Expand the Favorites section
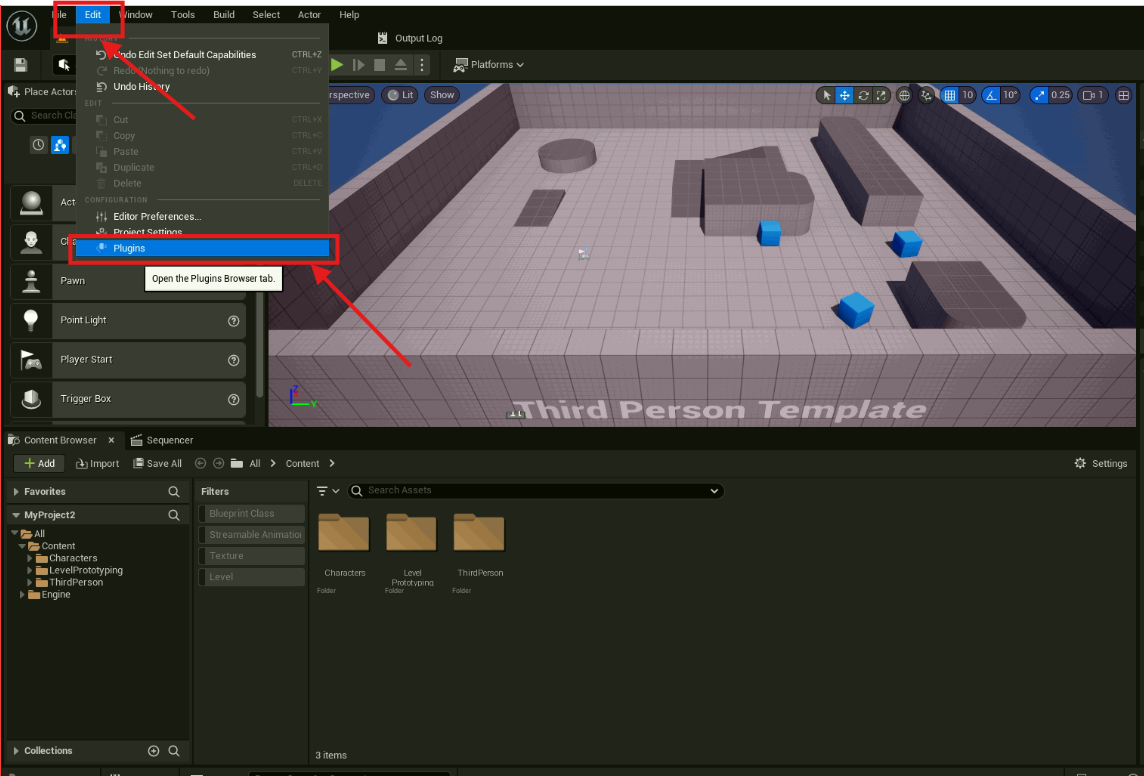The height and width of the screenshot is (776, 1144). [15, 492]
